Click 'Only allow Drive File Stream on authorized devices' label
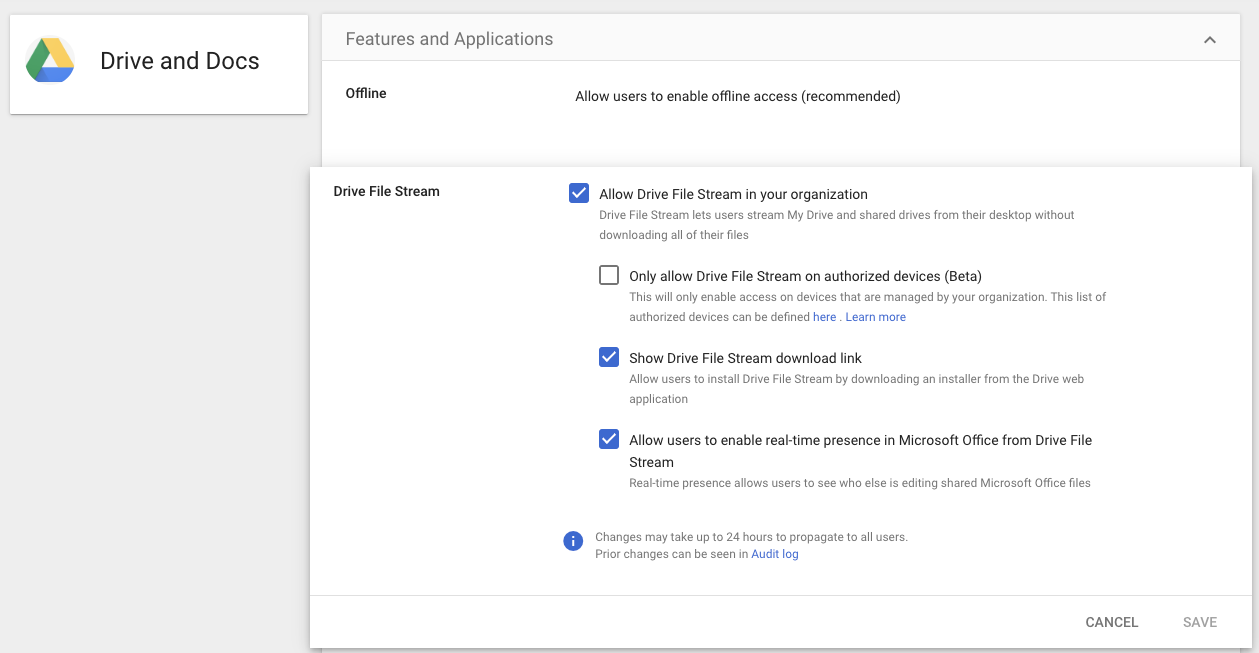 coord(805,276)
